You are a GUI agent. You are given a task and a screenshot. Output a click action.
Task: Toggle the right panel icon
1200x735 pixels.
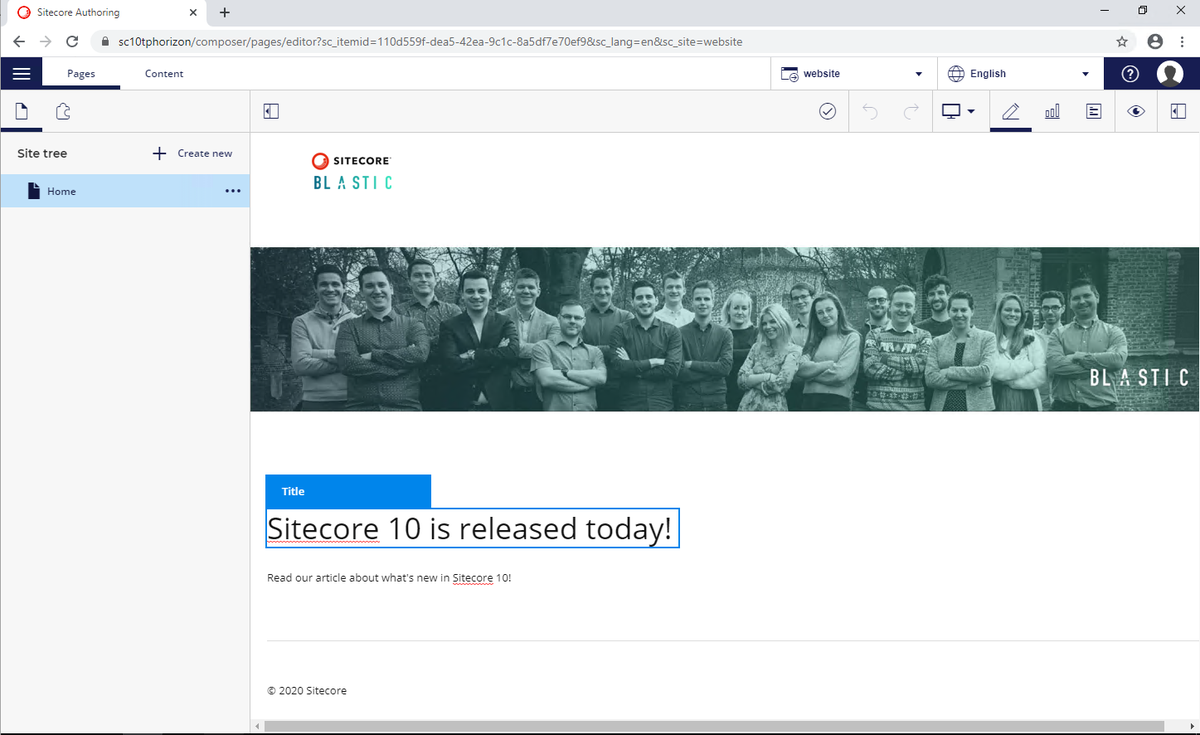(1178, 111)
